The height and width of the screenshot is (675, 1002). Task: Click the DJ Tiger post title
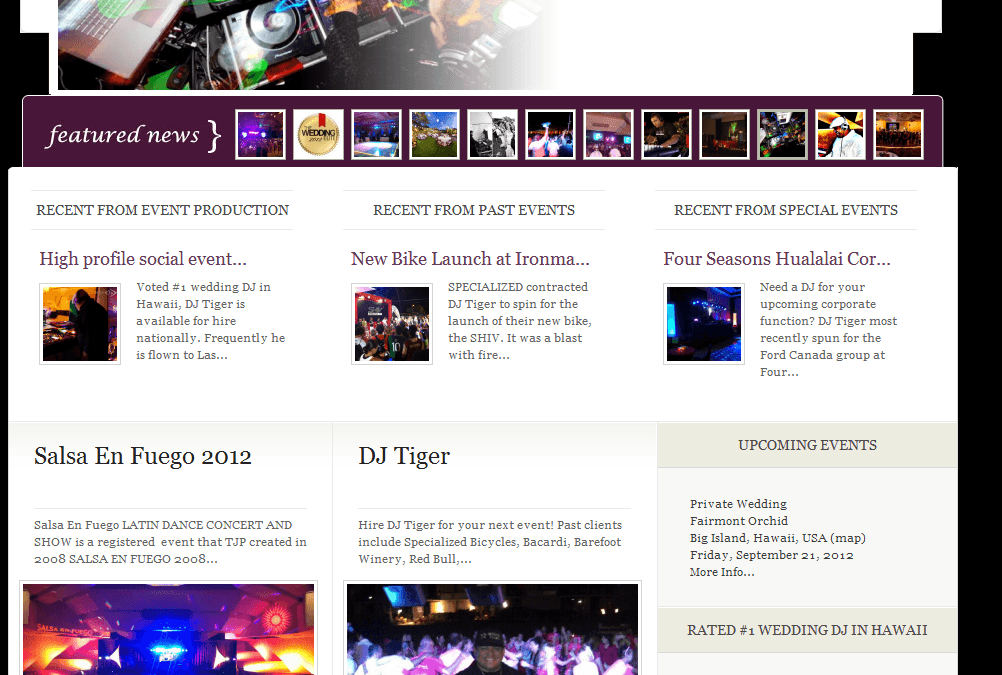coord(404,456)
